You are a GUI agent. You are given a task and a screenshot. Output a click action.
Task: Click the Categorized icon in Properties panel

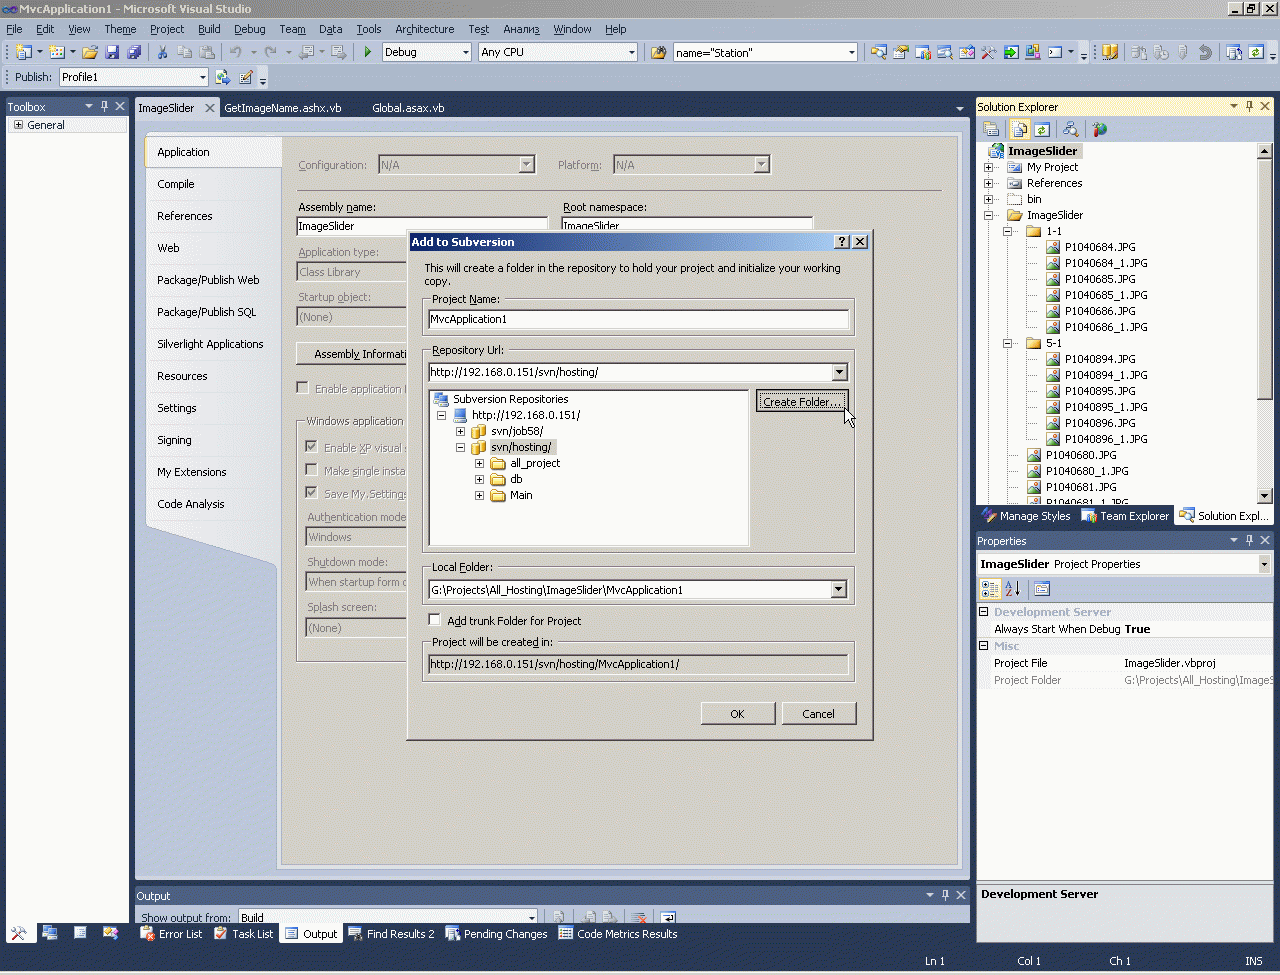(x=990, y=589)
